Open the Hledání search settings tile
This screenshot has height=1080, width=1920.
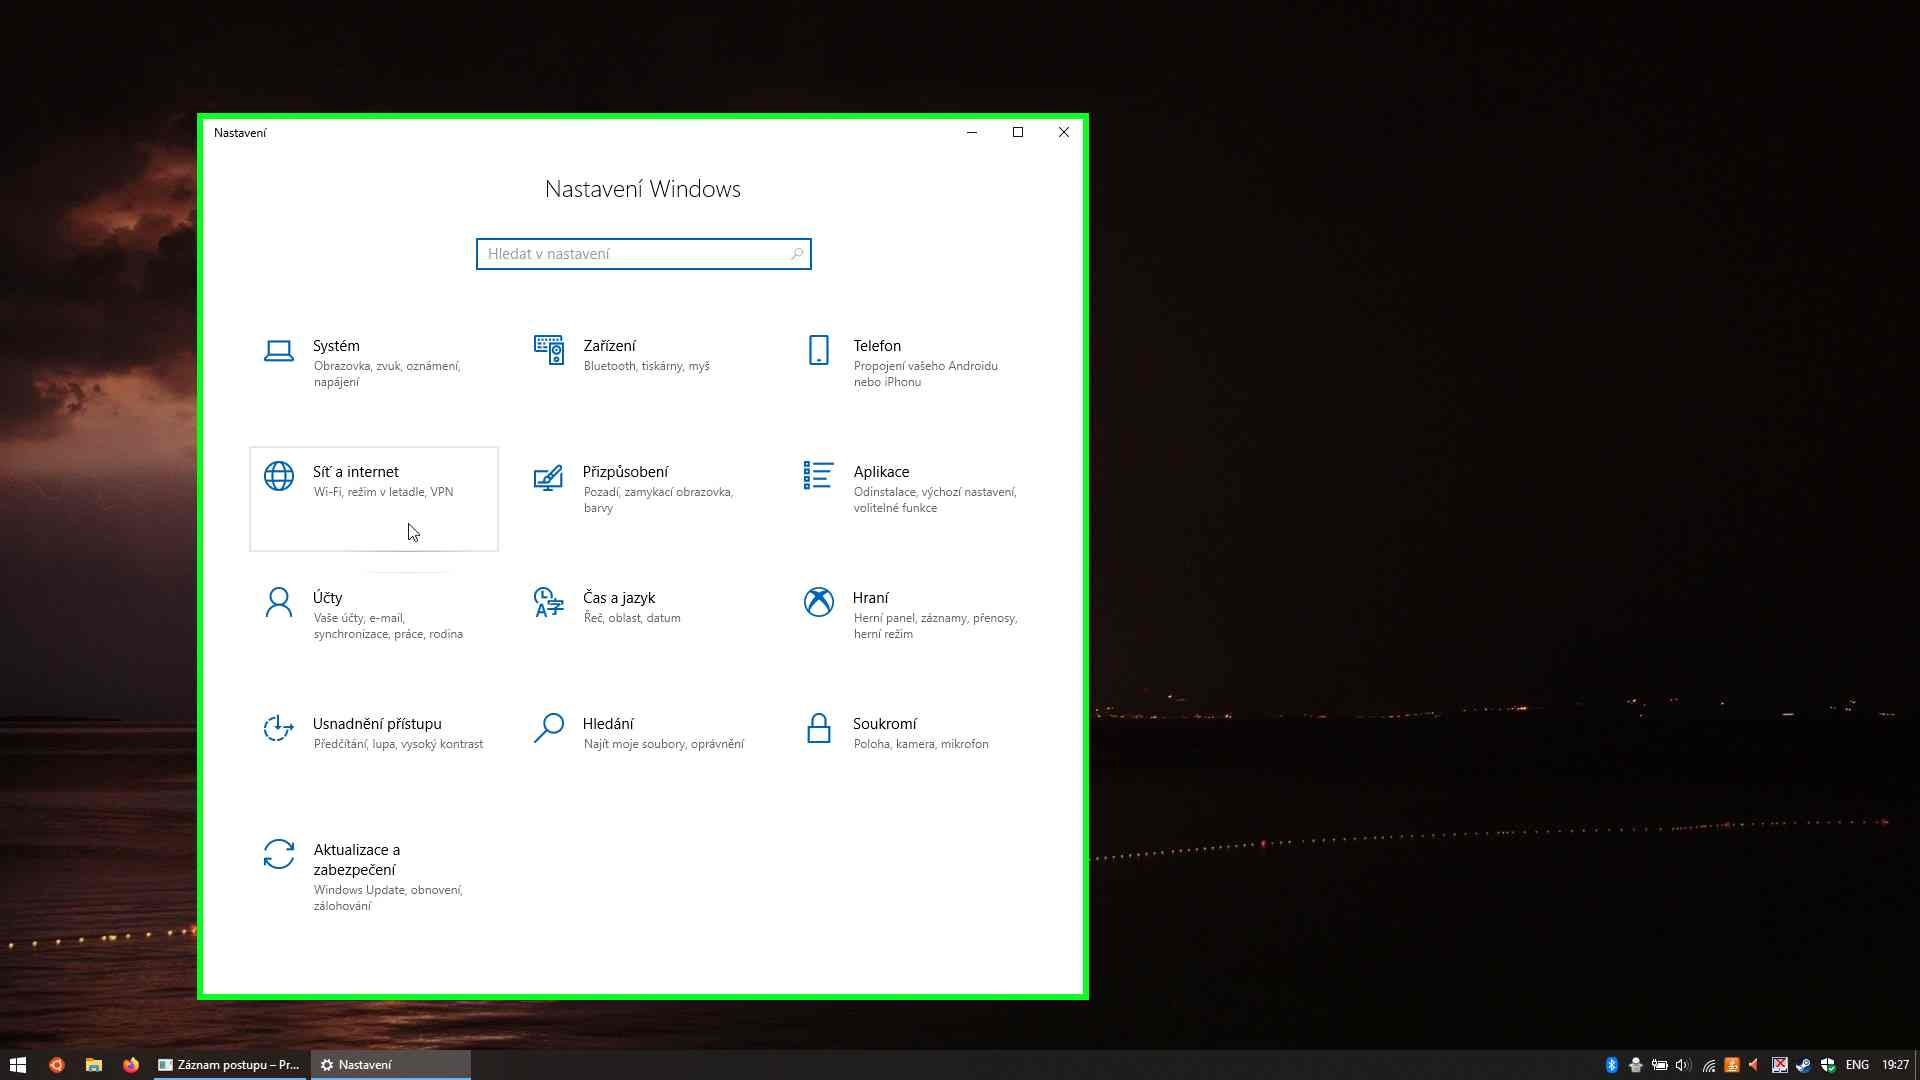click(x=644, y=751)
